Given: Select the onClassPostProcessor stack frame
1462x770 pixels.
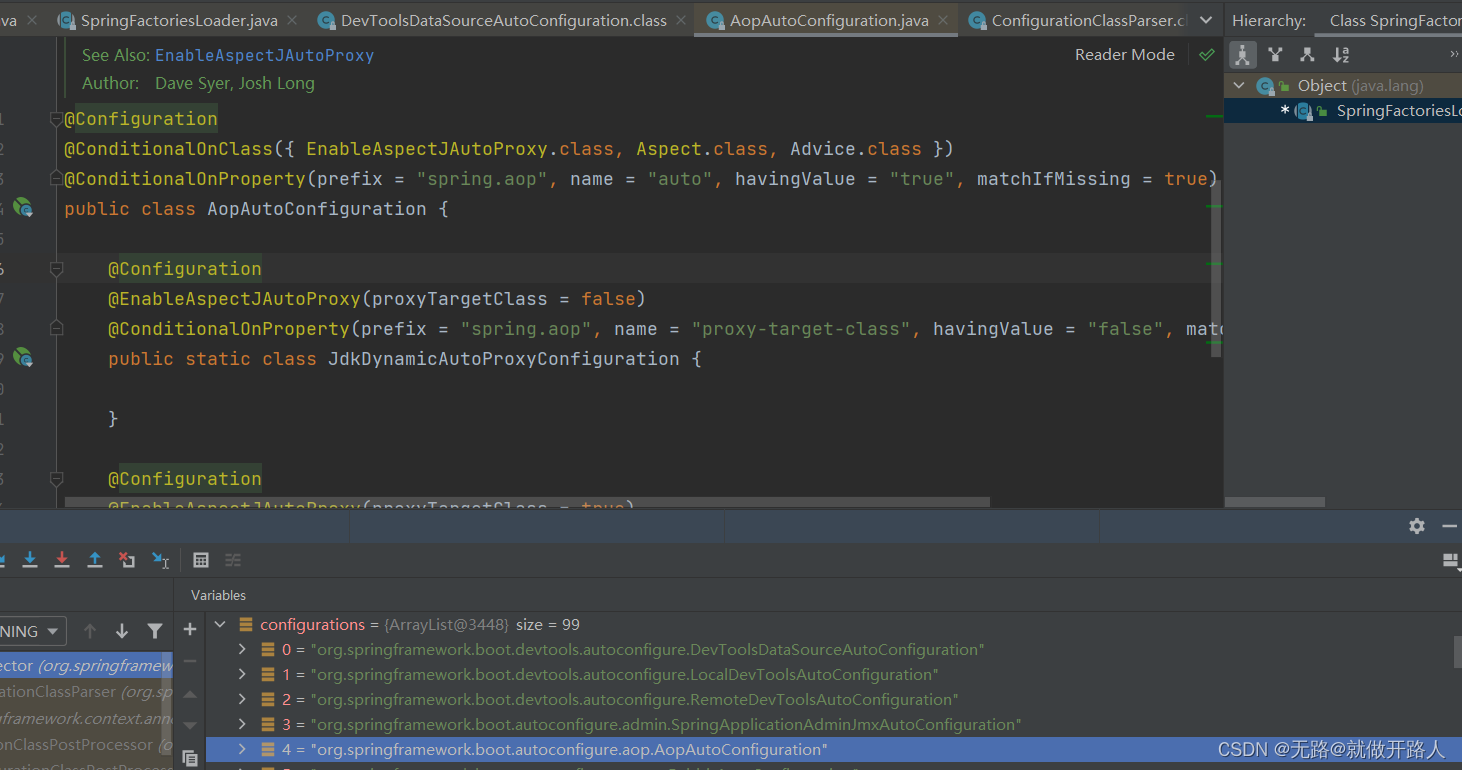Looking at the screenshot, I should (86, 744).
